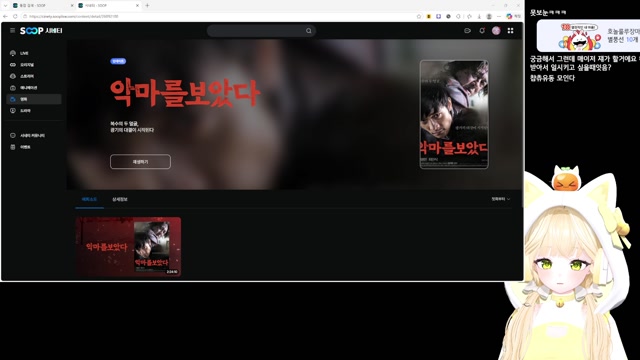The width and height of the screenshot is (640, 360).
Task: Close the first browser tab
Action: click(72, 5)
